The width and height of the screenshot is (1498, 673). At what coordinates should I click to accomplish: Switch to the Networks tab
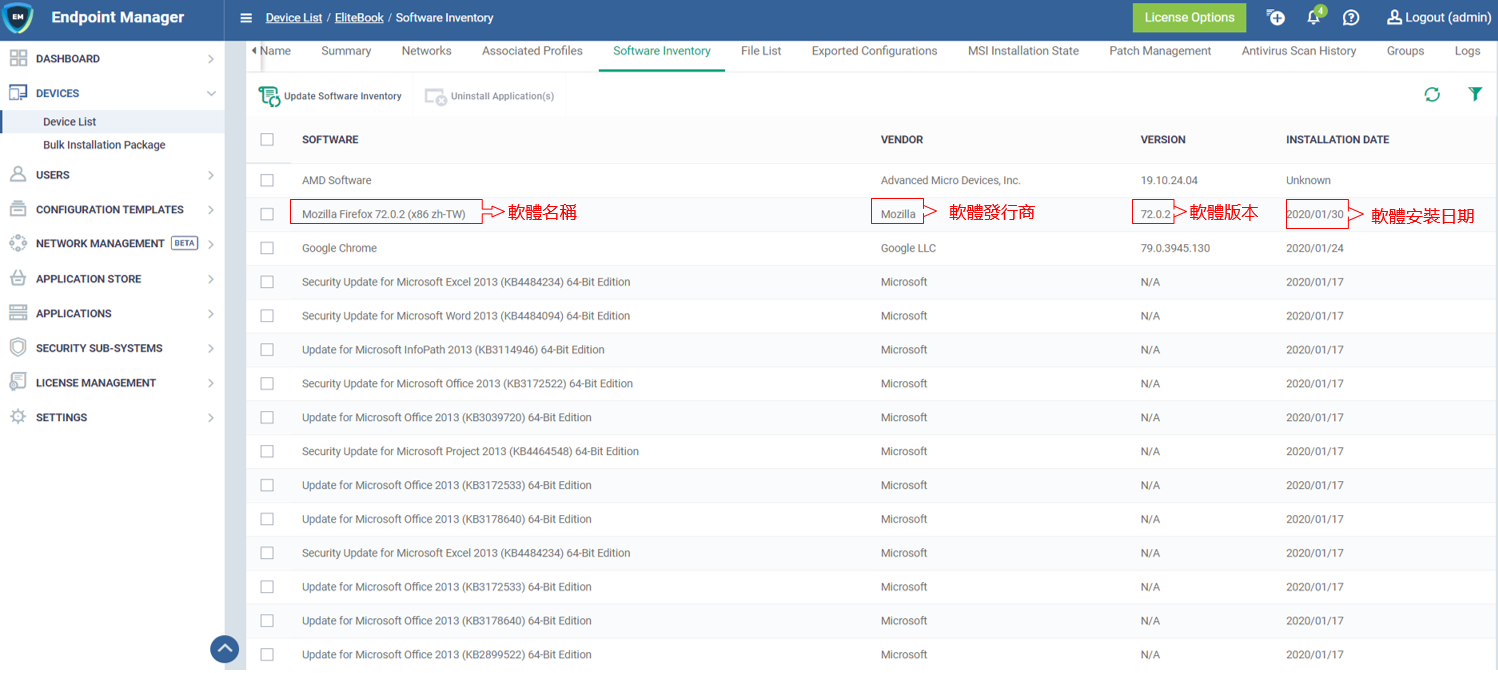pyautogui.click(x=426, y=51)
